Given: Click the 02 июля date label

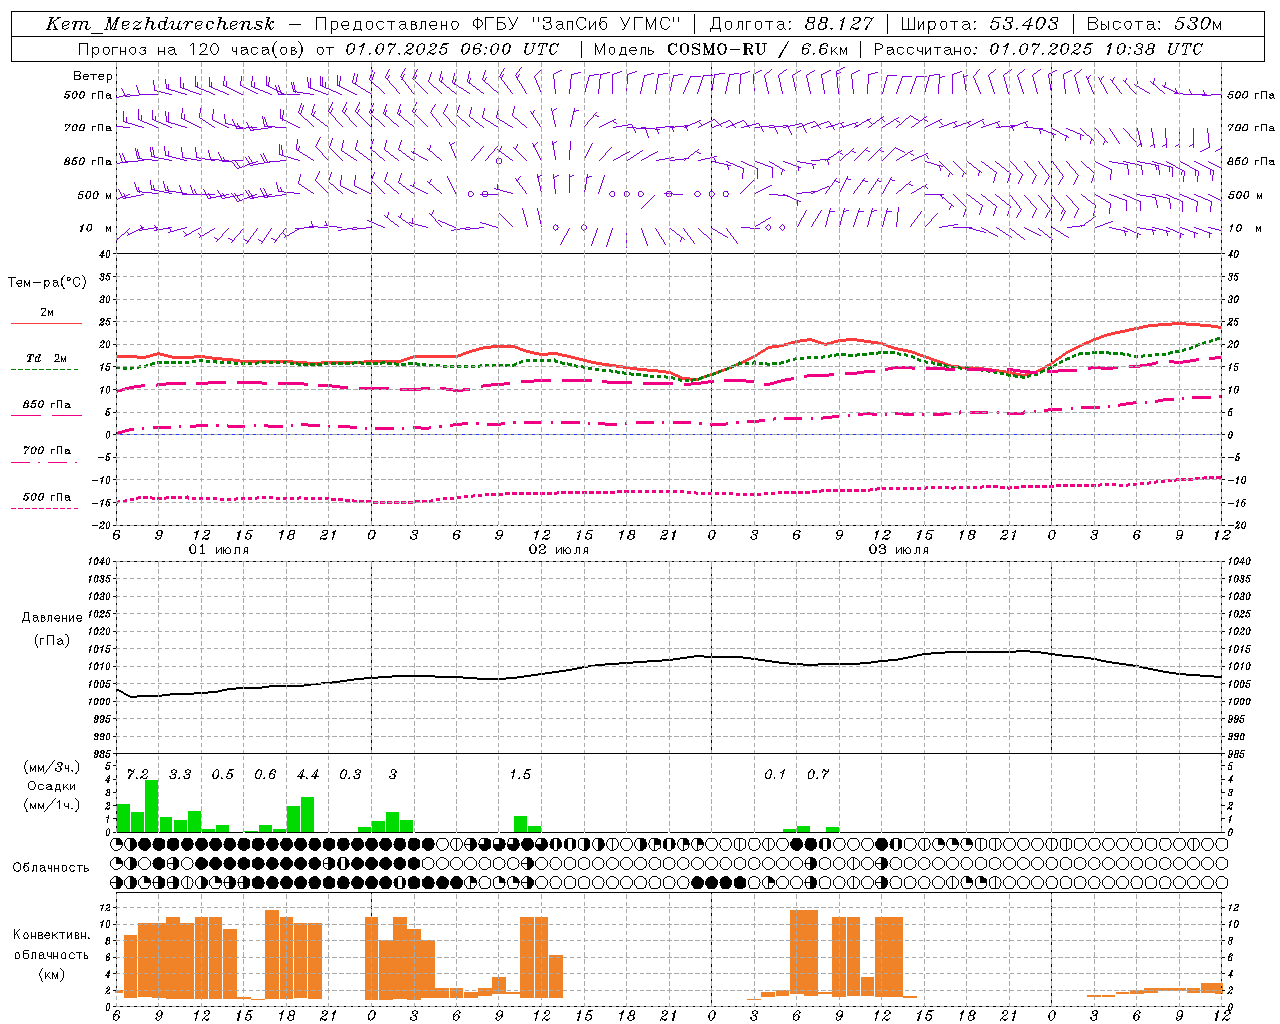Looking at the screenshot, I should pos(559,550).
